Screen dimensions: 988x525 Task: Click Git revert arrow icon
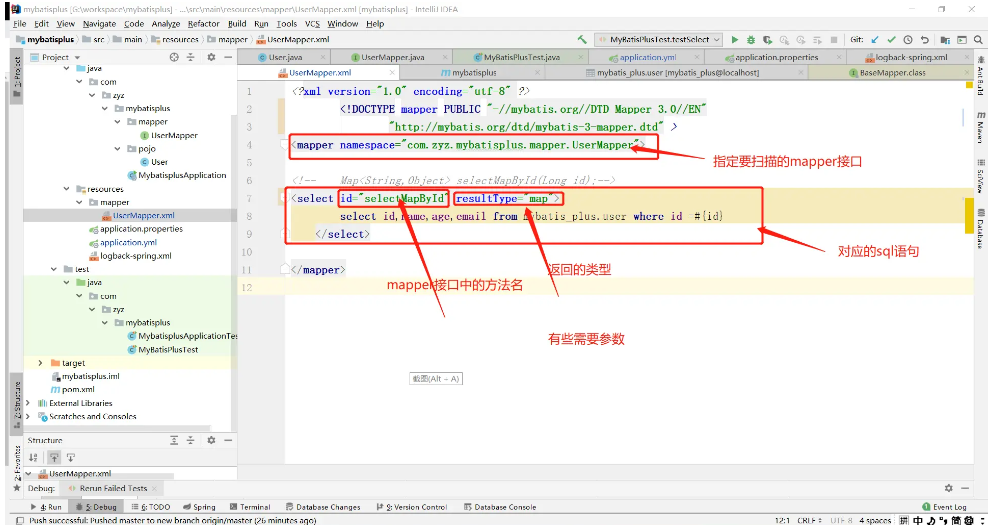pyautogui.click(x=924, y=39)
